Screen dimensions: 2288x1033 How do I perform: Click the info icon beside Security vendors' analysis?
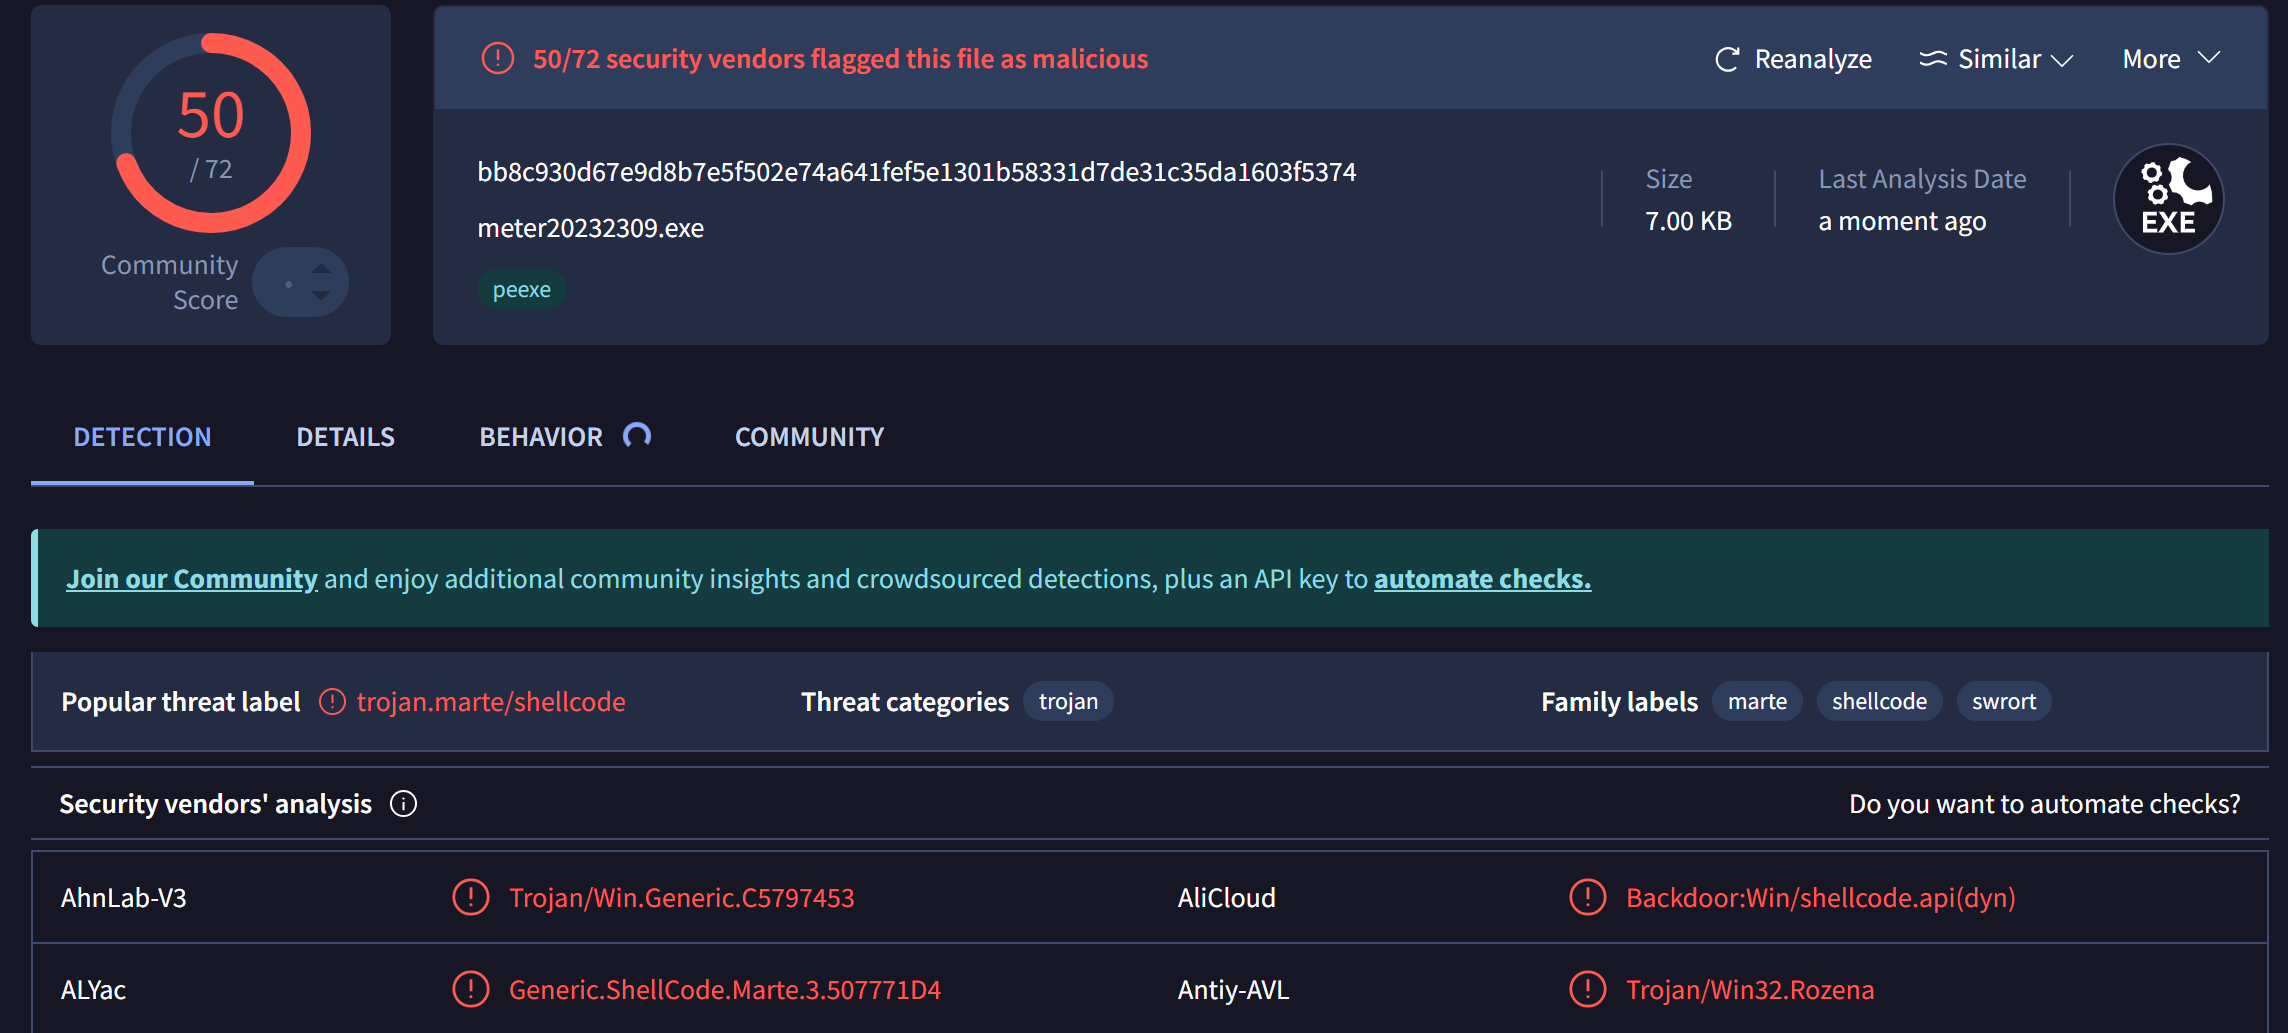click(403, 804)
